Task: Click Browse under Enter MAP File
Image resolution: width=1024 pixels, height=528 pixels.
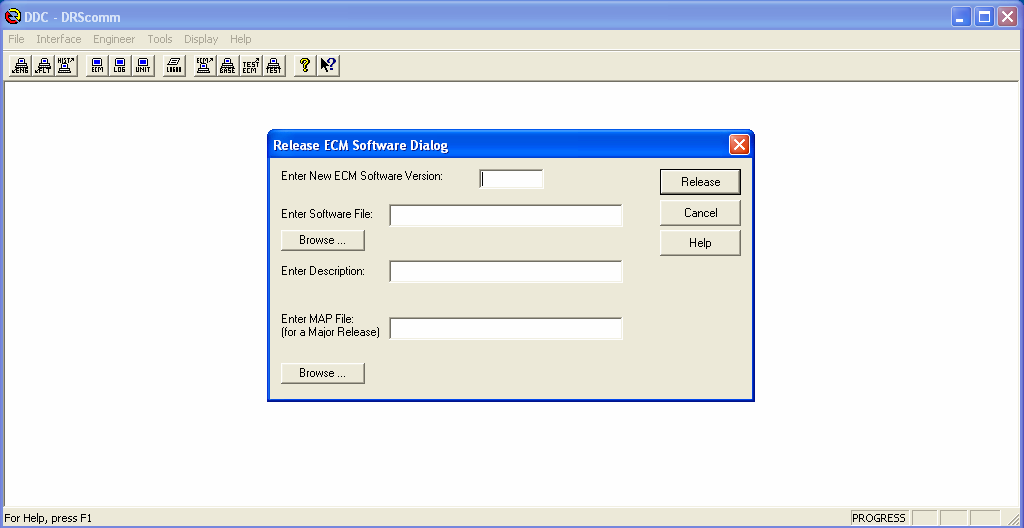Action: point(323,373)
